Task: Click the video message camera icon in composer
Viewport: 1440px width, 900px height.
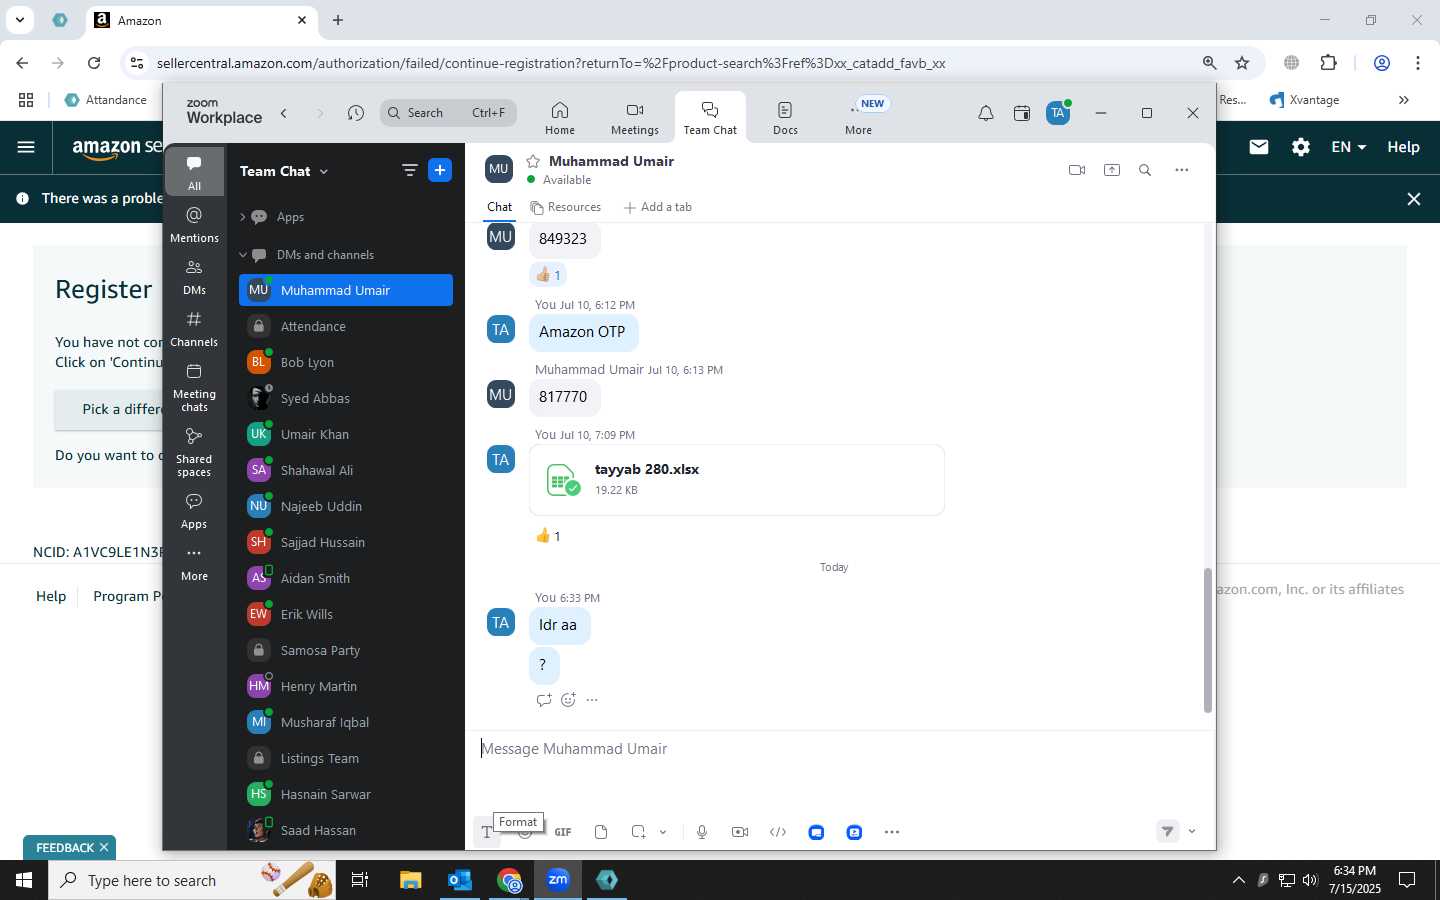Action: coord(740,832)
